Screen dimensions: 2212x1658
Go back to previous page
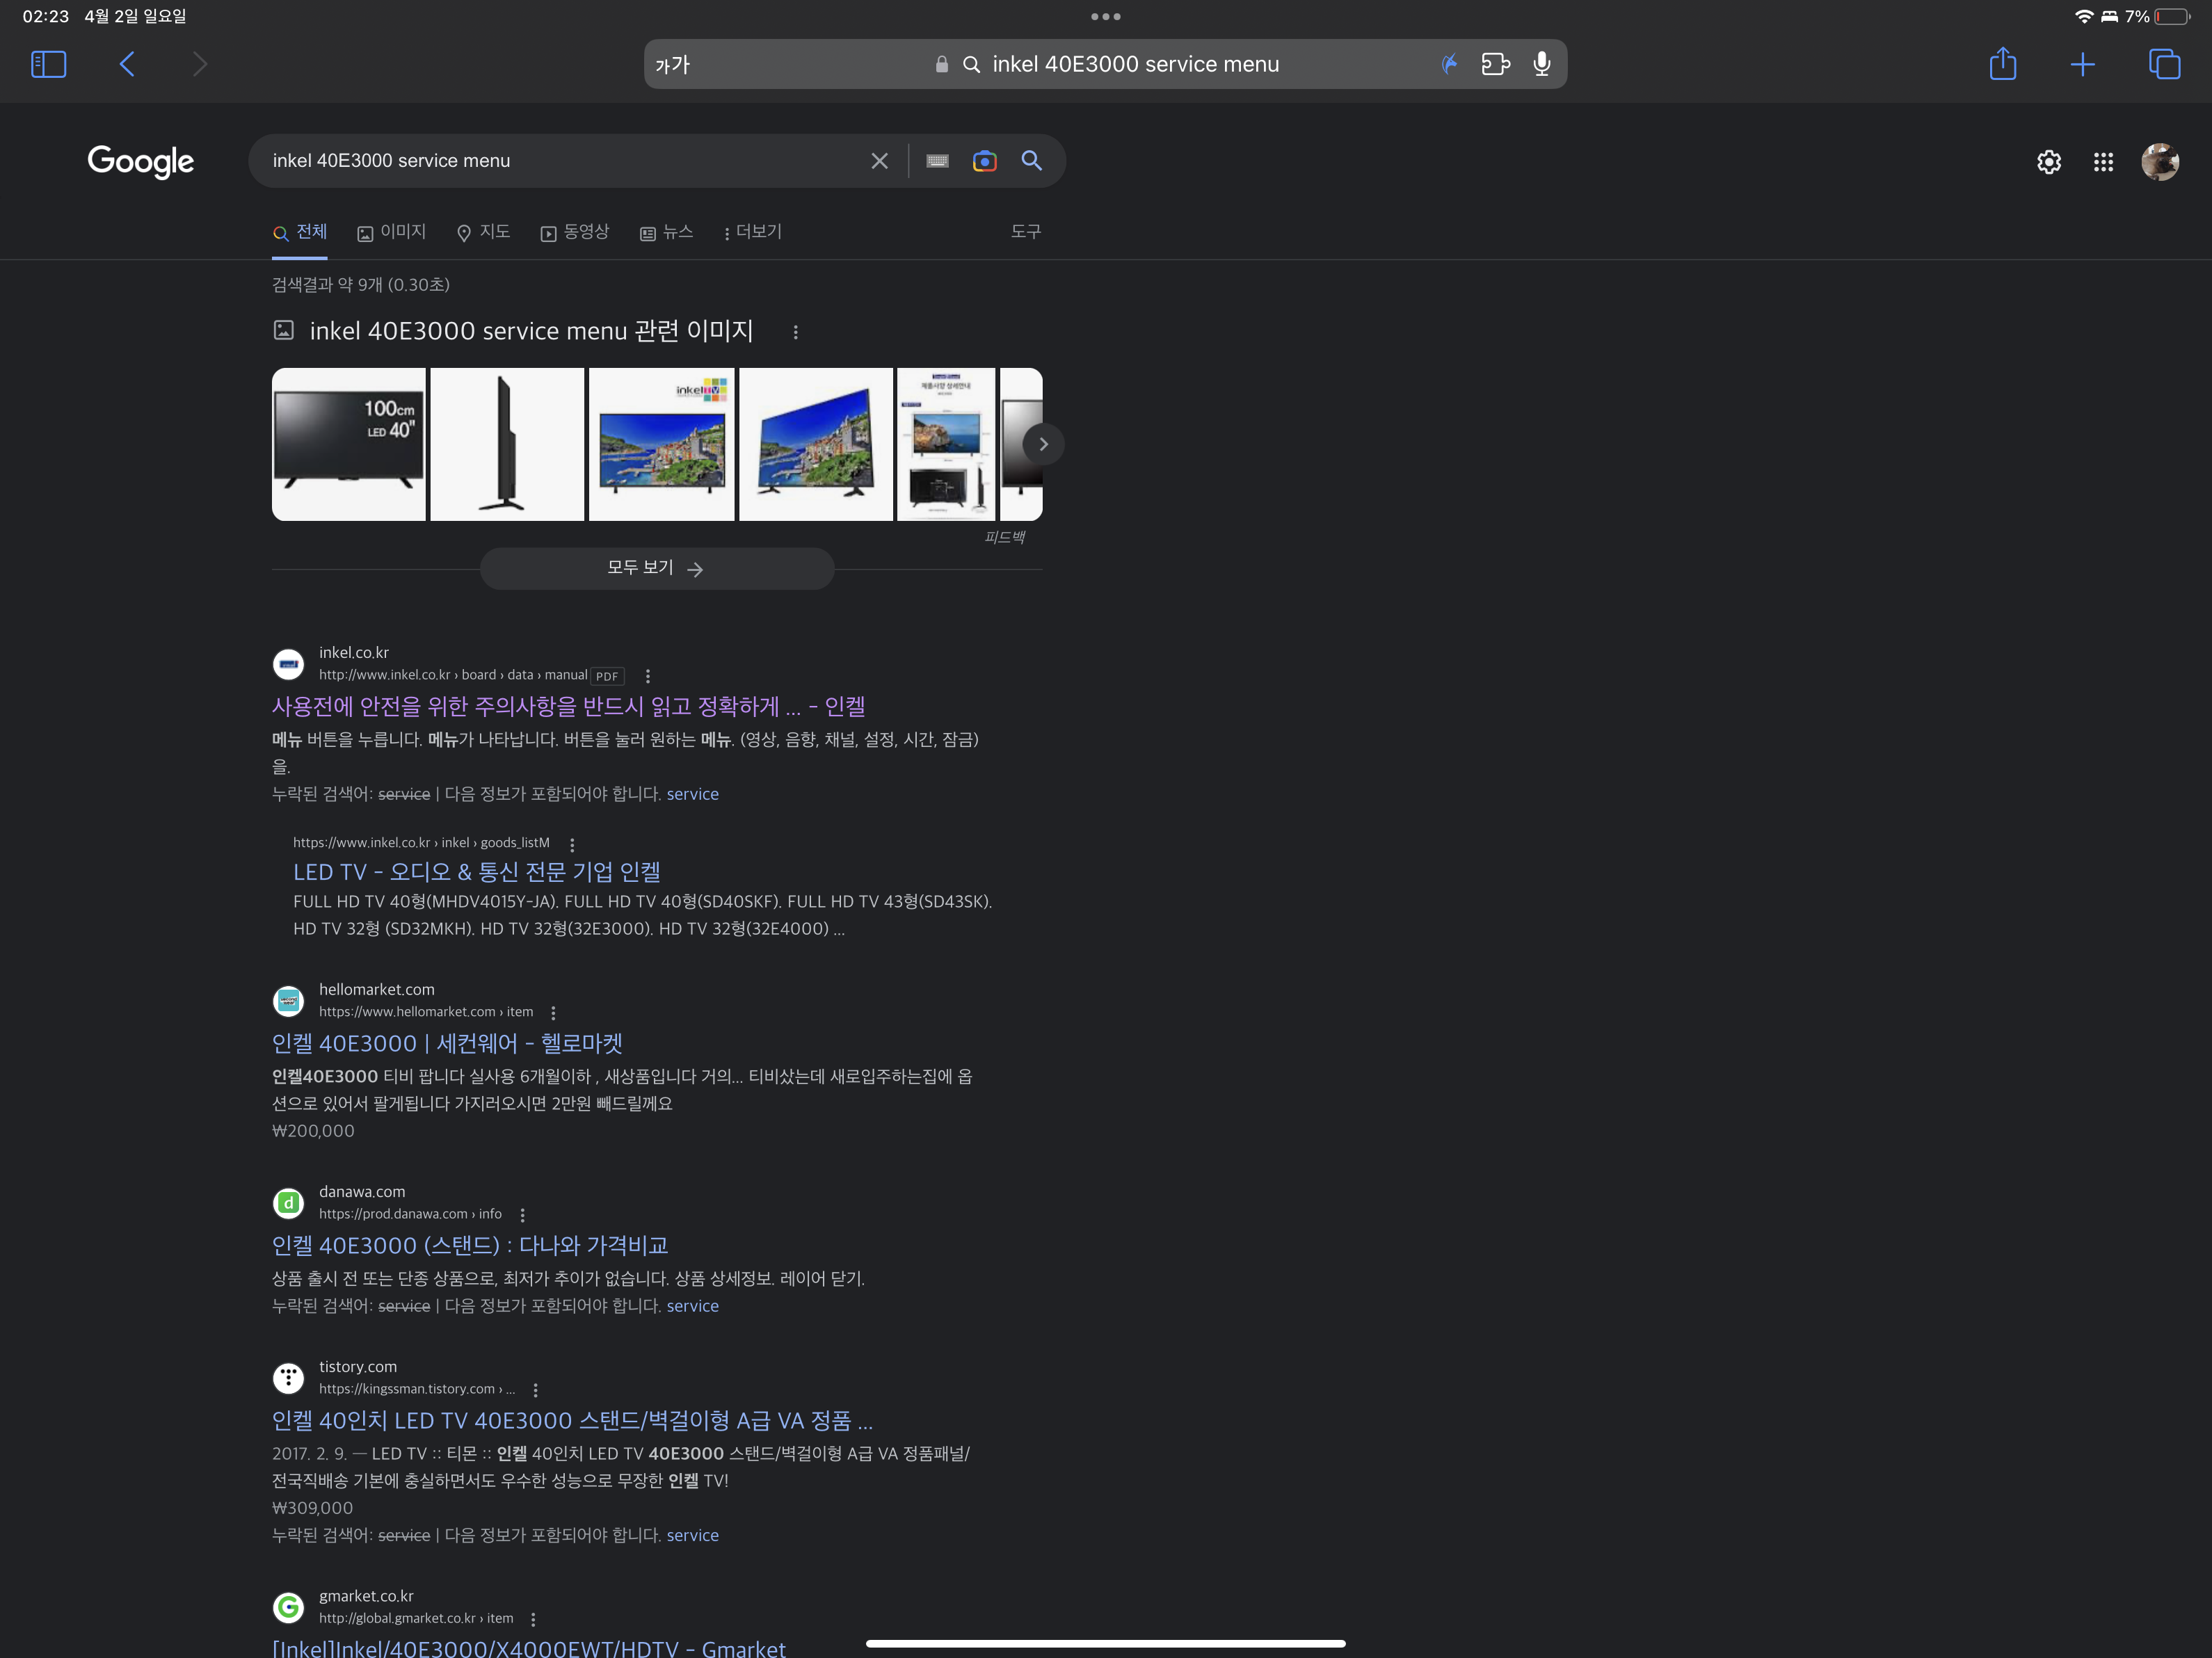(x=127, y=64)
